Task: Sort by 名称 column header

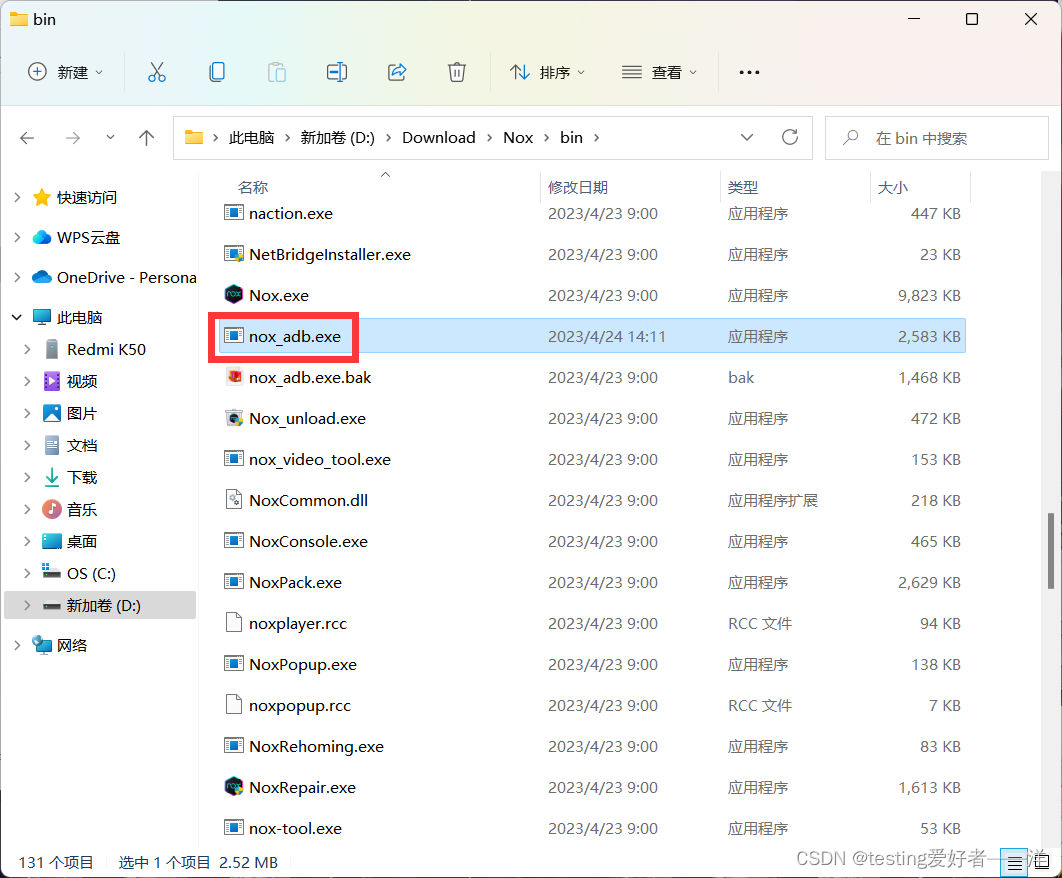Action: 253,188
